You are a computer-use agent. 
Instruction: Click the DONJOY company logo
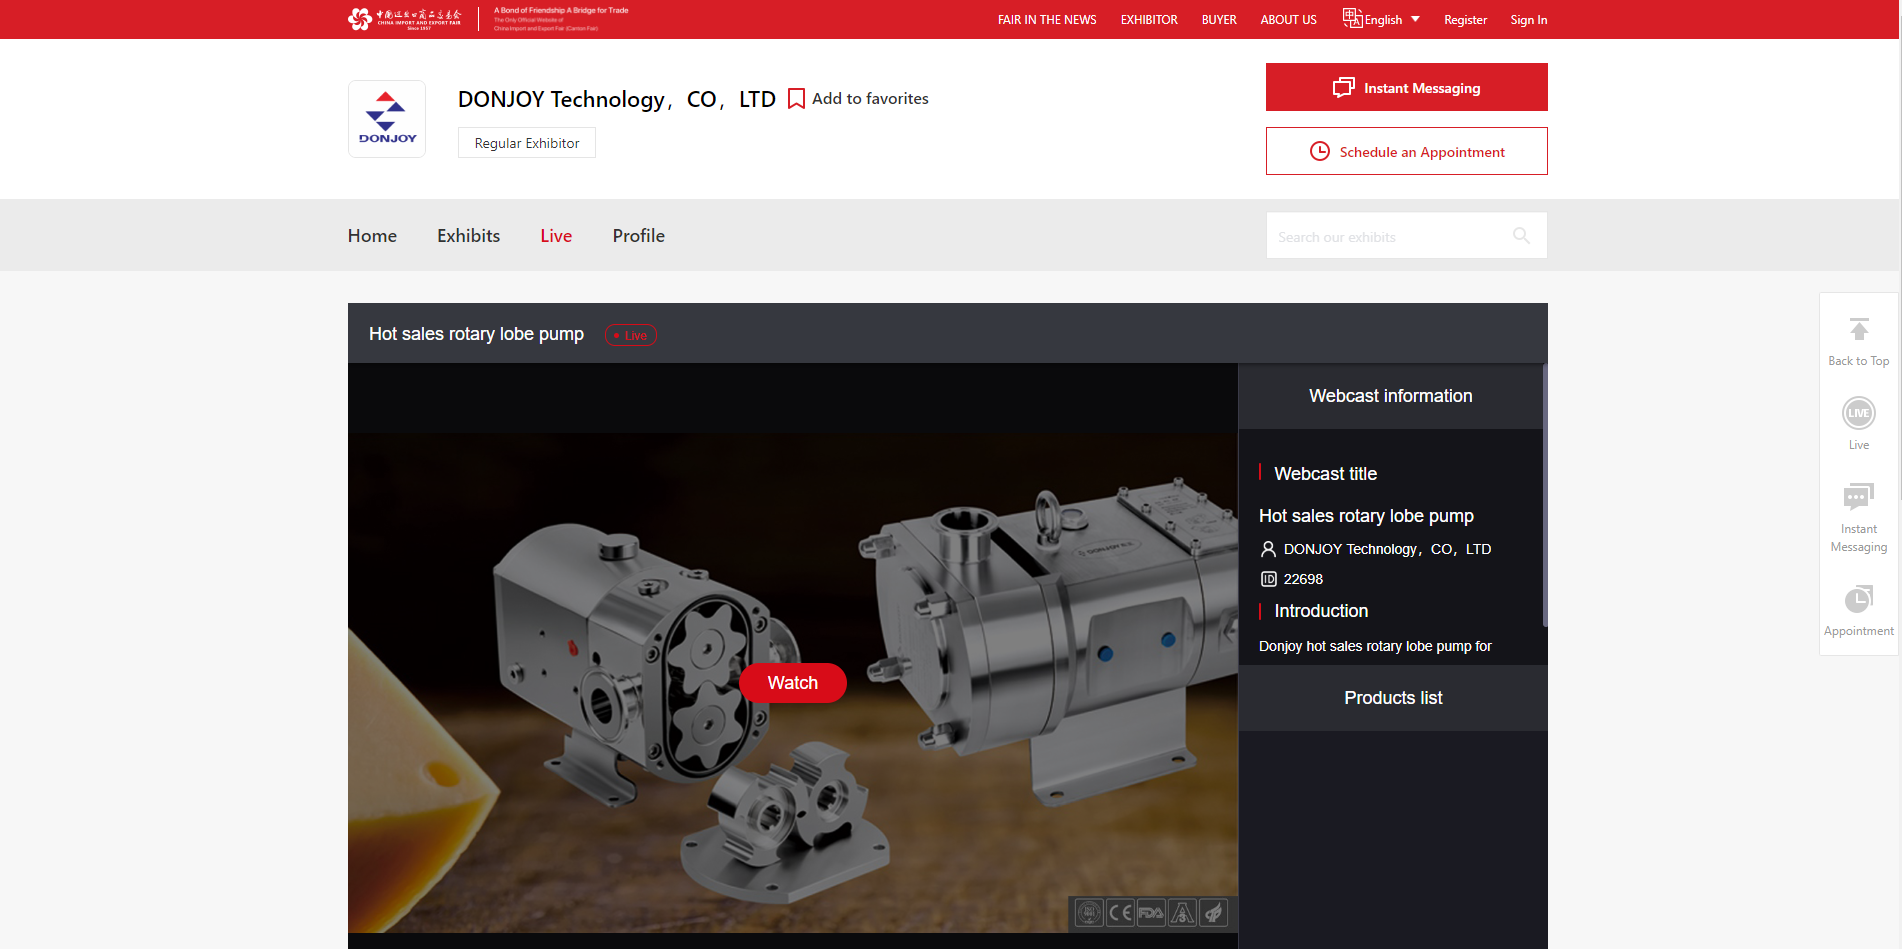[387, 119]
